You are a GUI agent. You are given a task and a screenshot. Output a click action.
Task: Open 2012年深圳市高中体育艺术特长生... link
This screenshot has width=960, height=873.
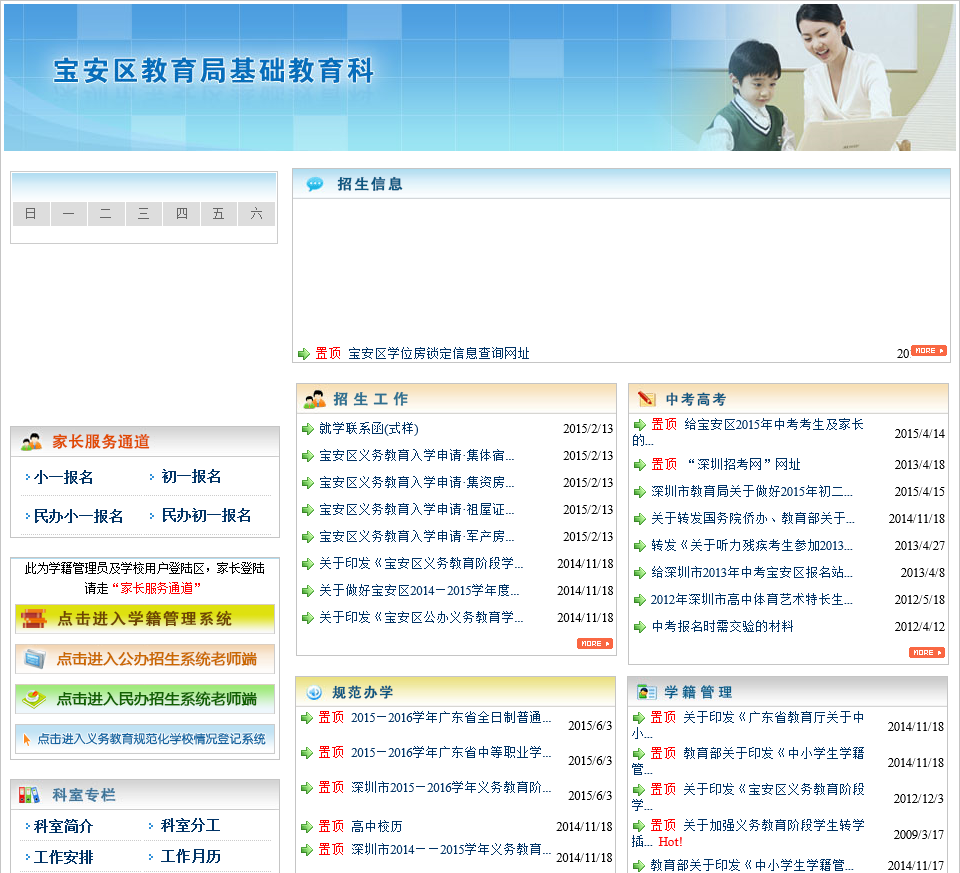(x=751, y=599)
